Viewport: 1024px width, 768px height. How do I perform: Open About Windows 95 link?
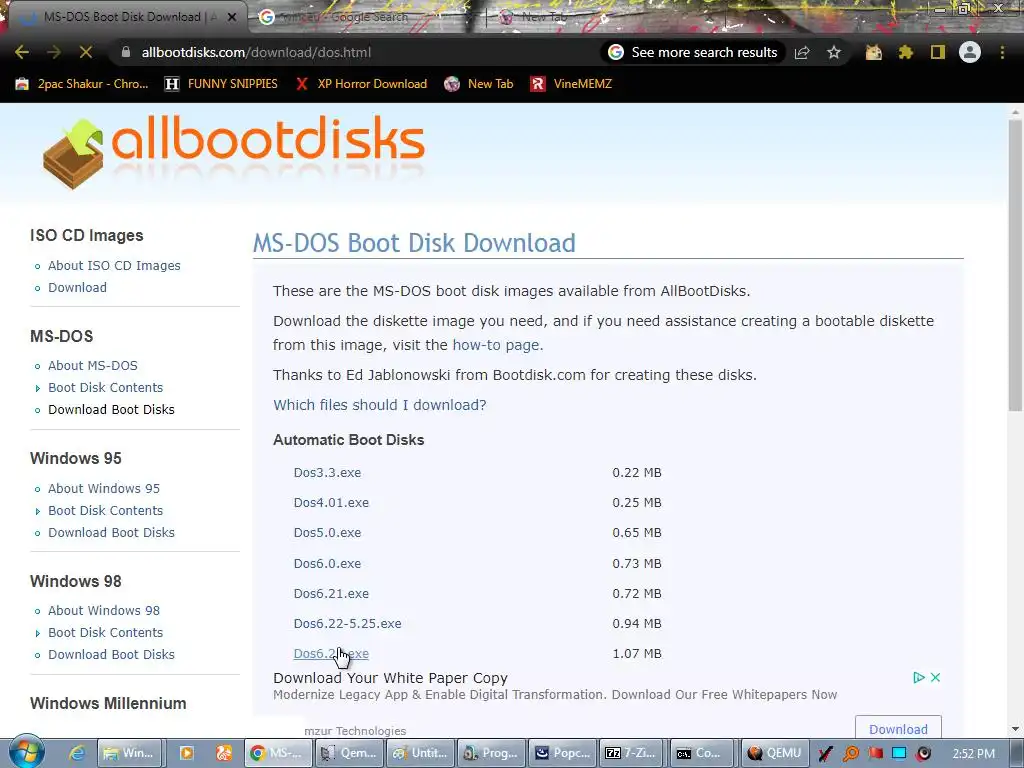click(104, 488)
